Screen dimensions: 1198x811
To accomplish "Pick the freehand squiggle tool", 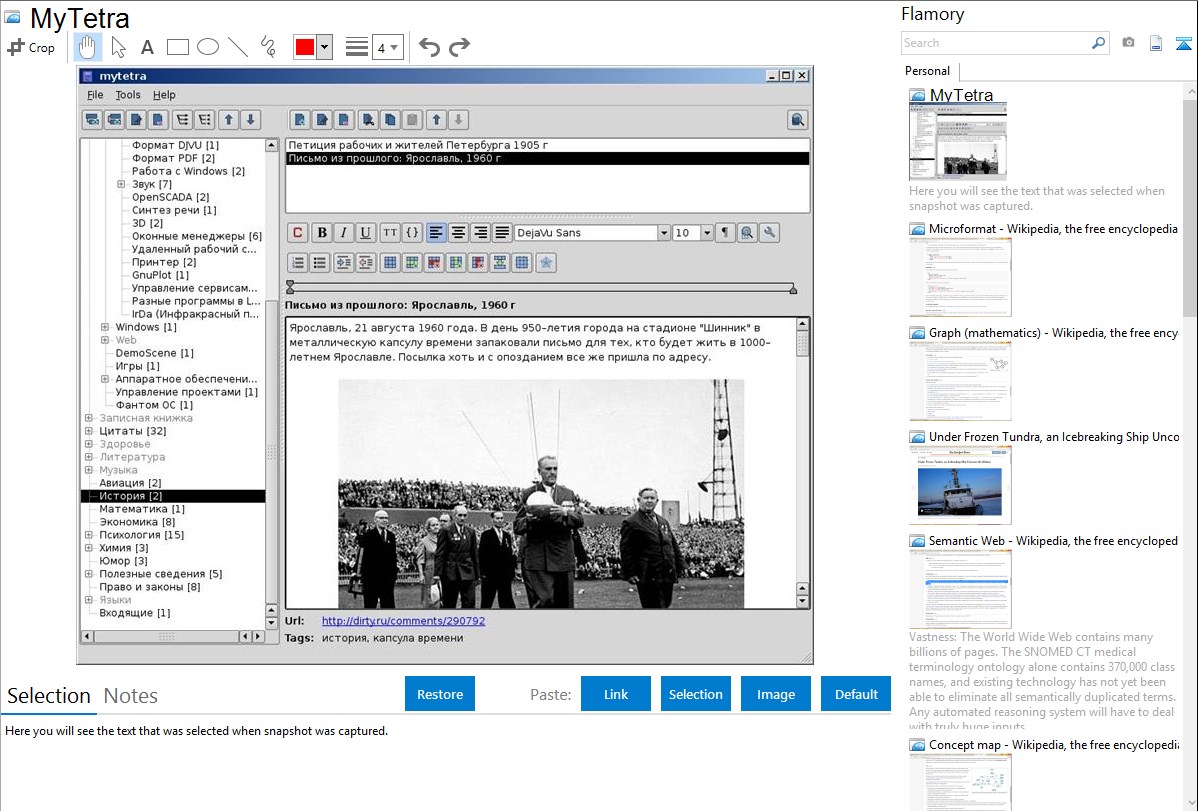I will [x=267, y=47].
